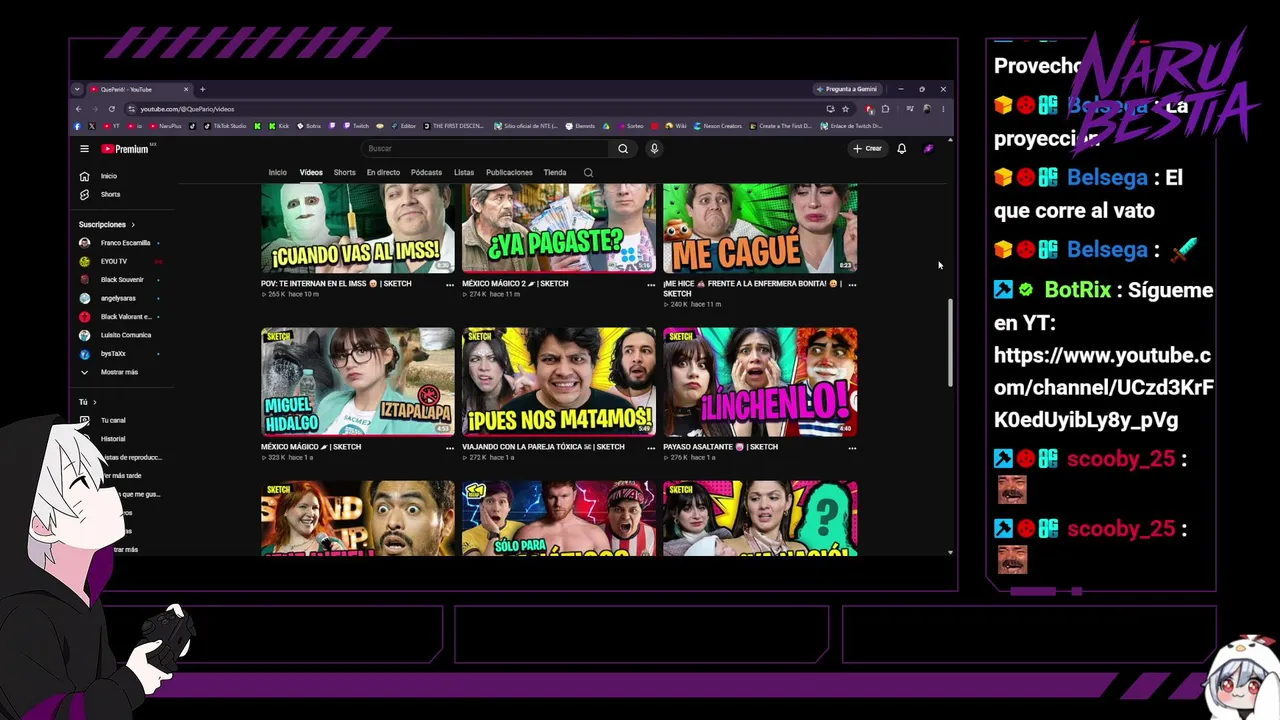Screen dimensions: 1280x720
Task: Open options for ME HICE FRENTE A LA ENFERMERA video
Action: tap(852, 284)
